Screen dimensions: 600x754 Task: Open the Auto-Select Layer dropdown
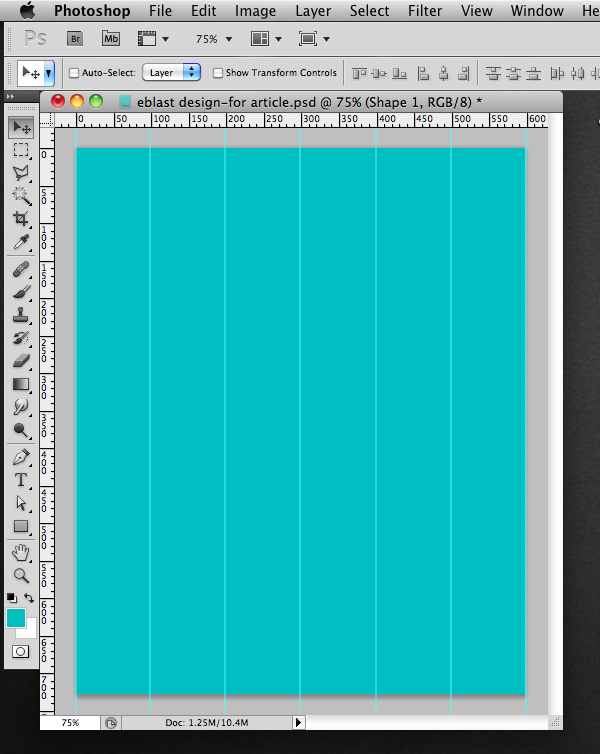172,73
